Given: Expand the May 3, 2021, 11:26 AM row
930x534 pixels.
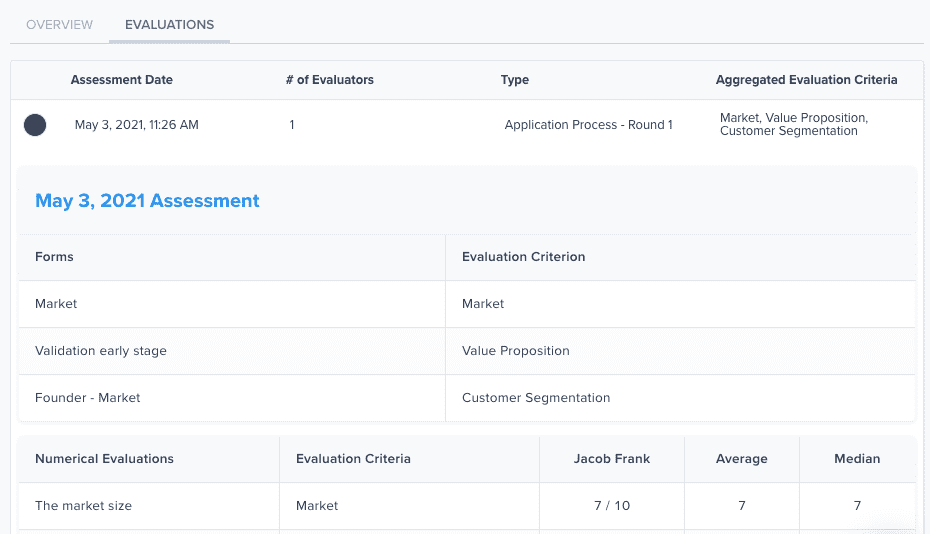Looking at the screenshot, I should (137, 125).
